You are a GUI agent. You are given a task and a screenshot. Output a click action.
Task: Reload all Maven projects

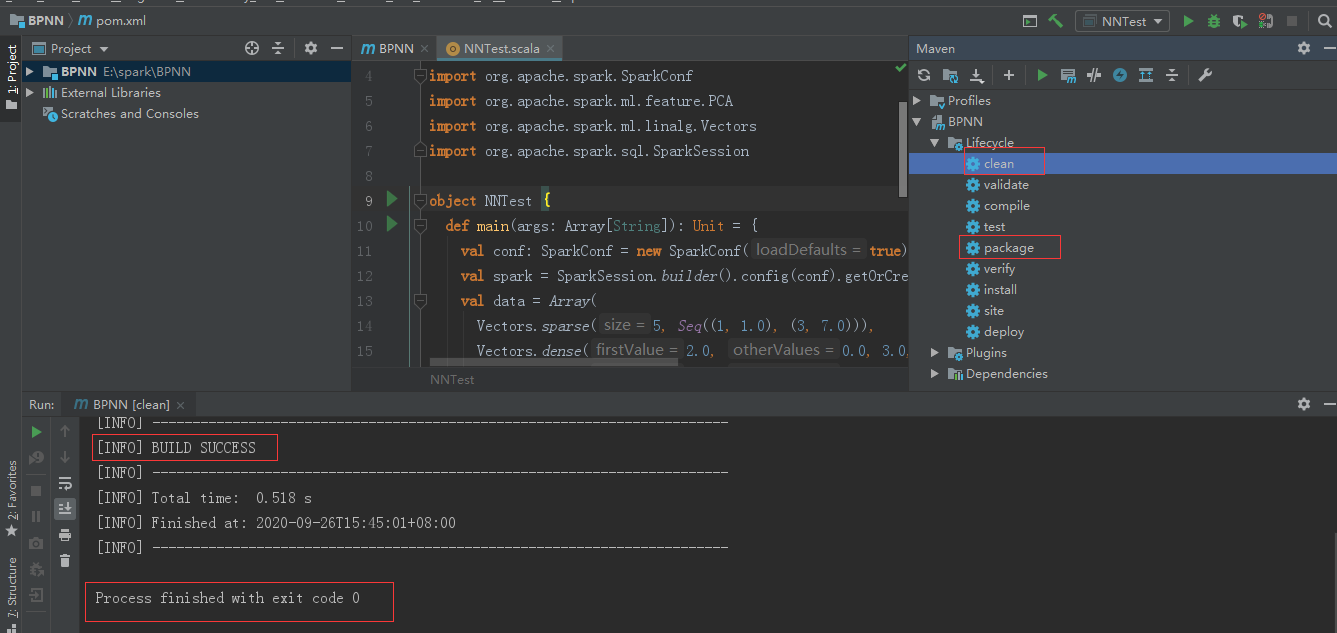(x=924, y=74)
